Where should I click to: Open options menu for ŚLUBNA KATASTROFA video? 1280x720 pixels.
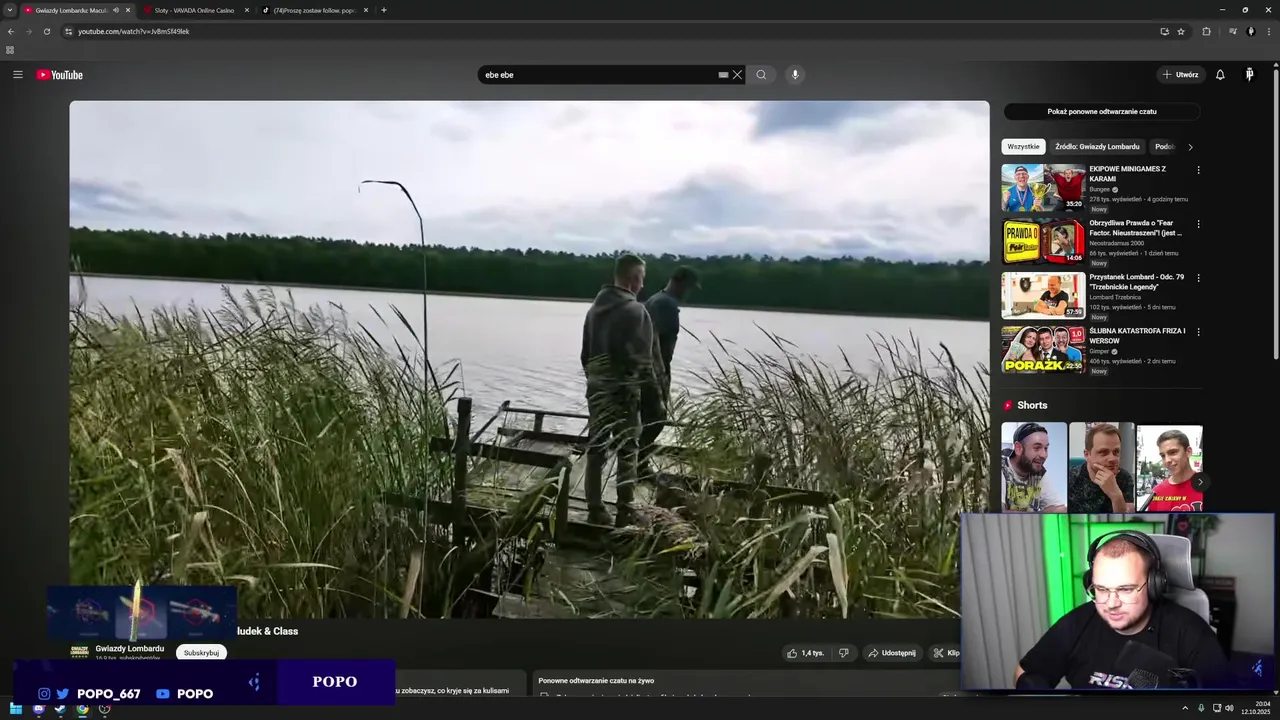coord(1198,332)
